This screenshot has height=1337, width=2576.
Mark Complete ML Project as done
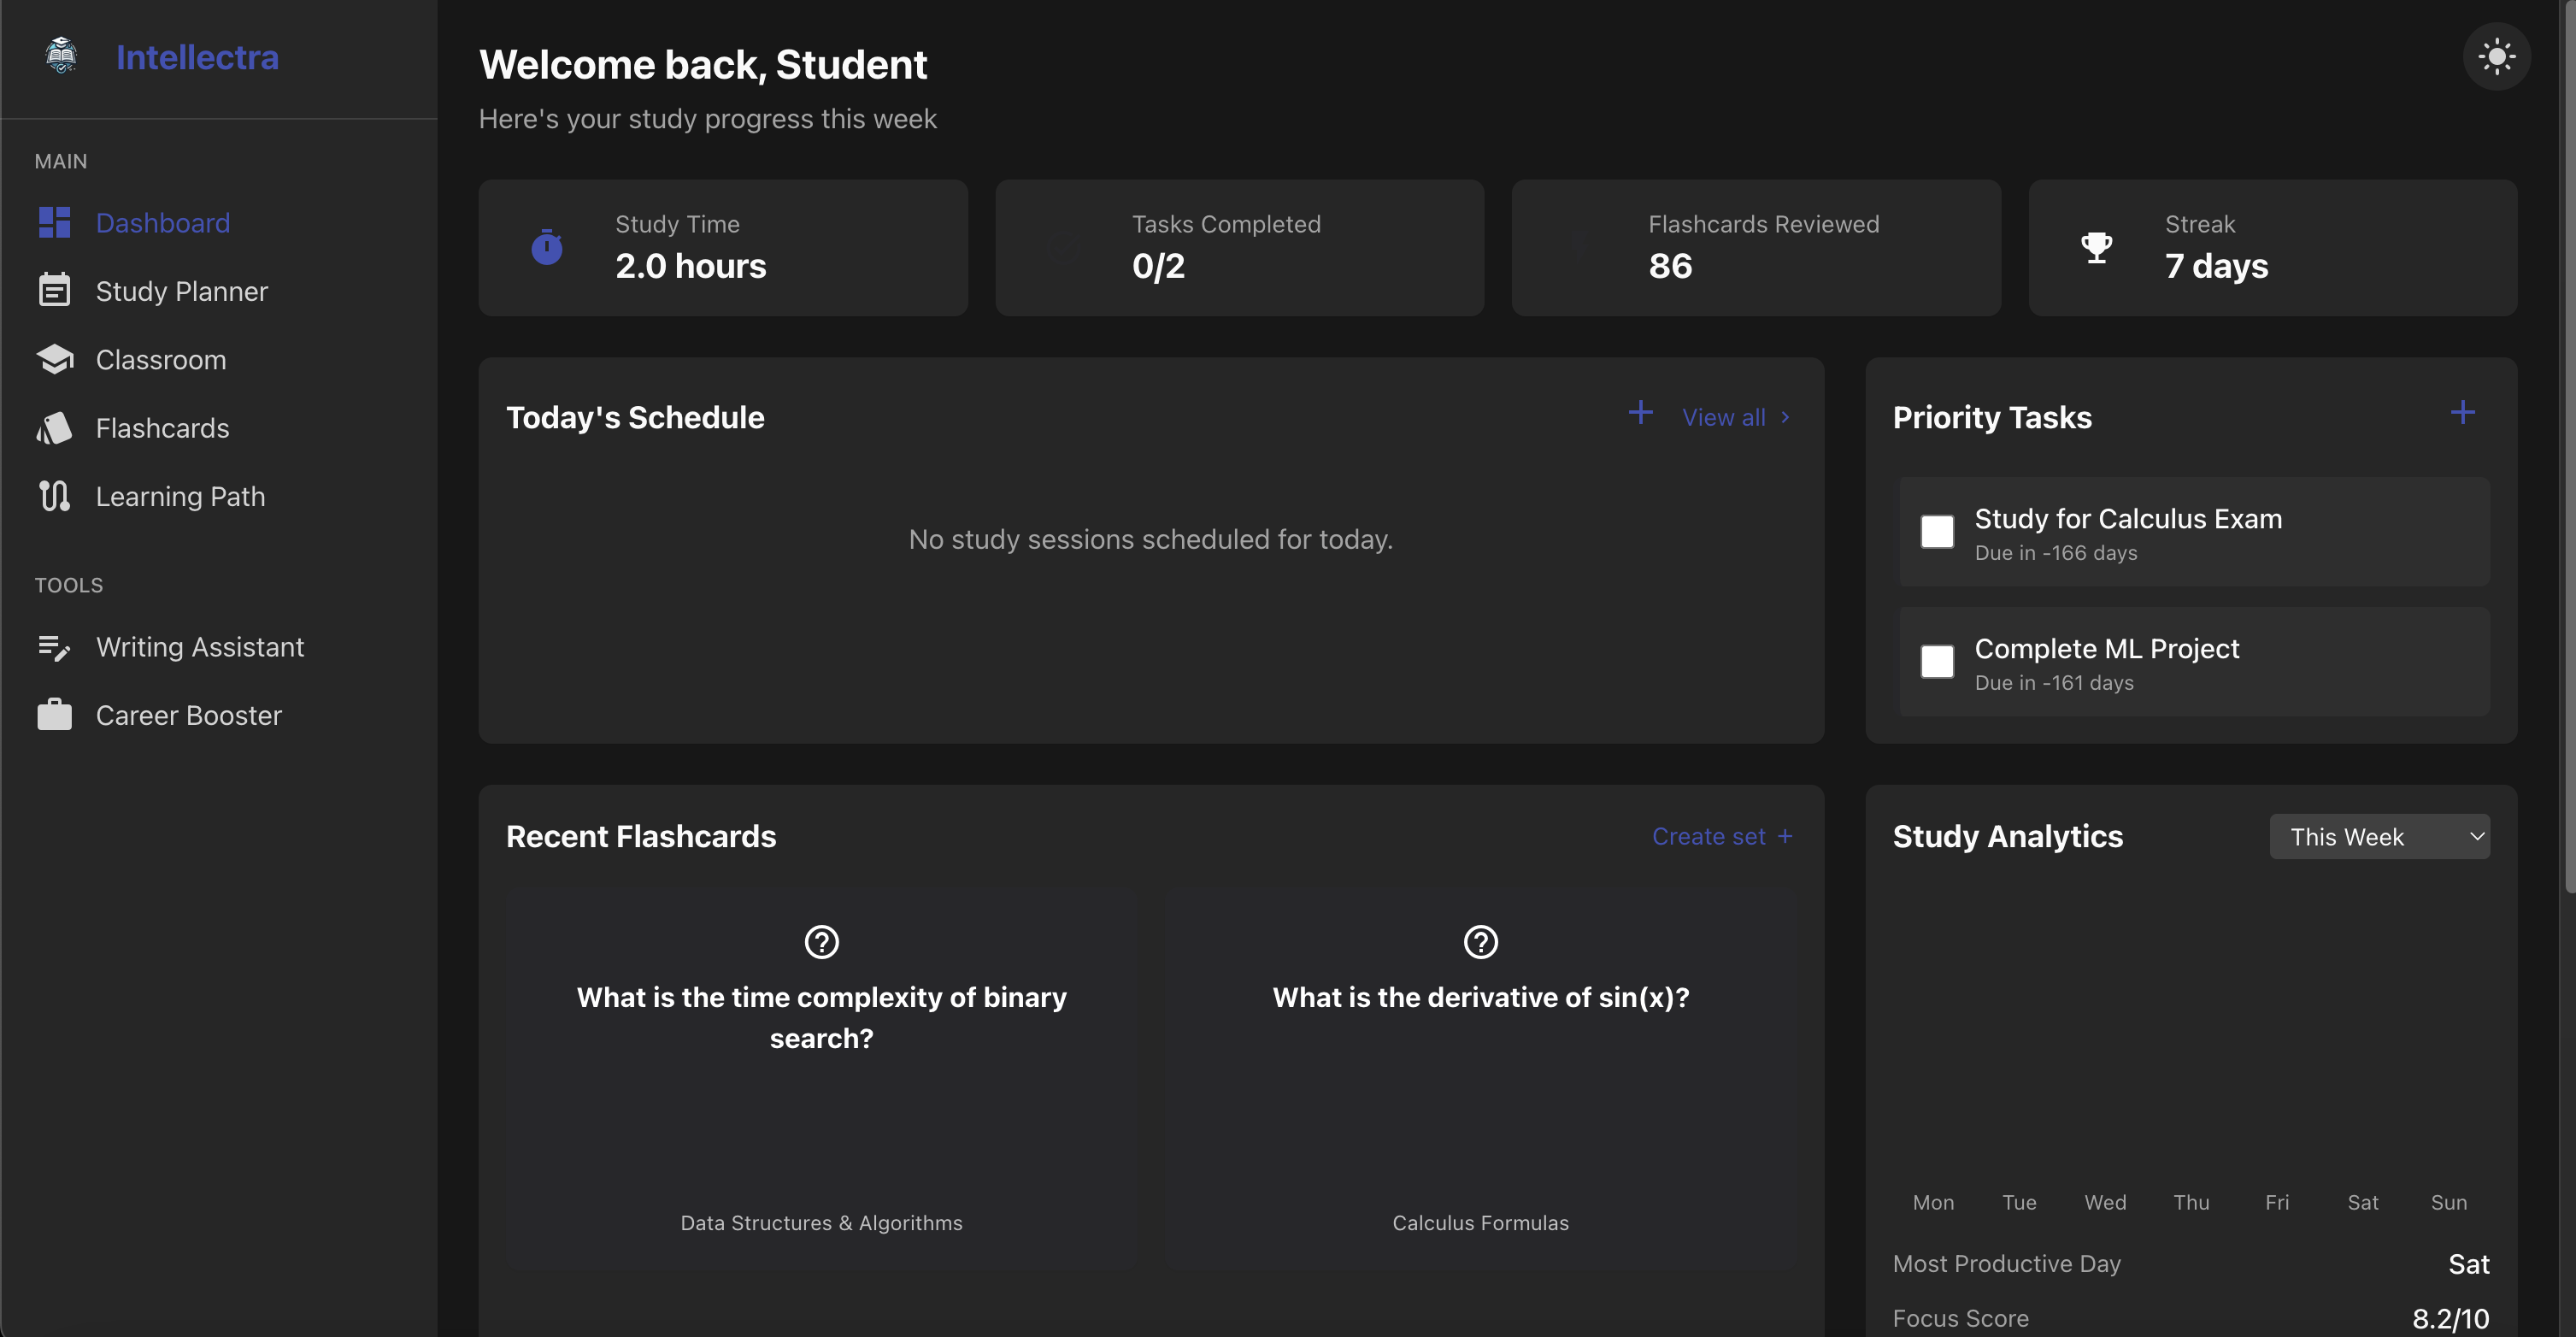(1937, 662)
